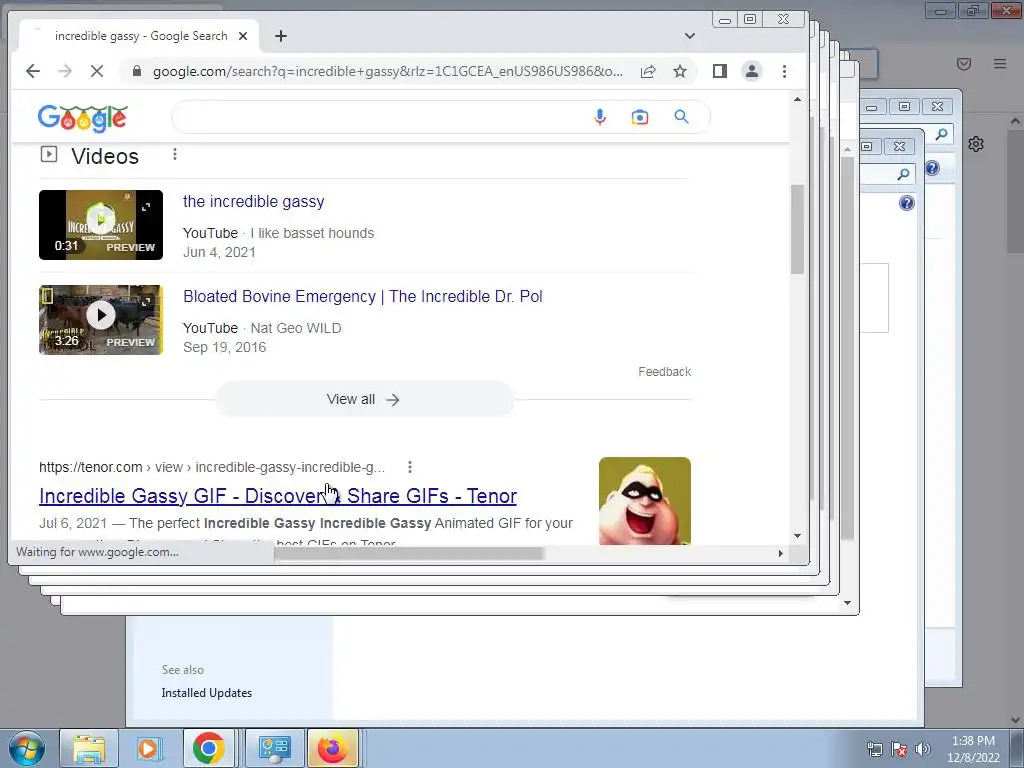Open a new tab with plus button

pos(281,36)
